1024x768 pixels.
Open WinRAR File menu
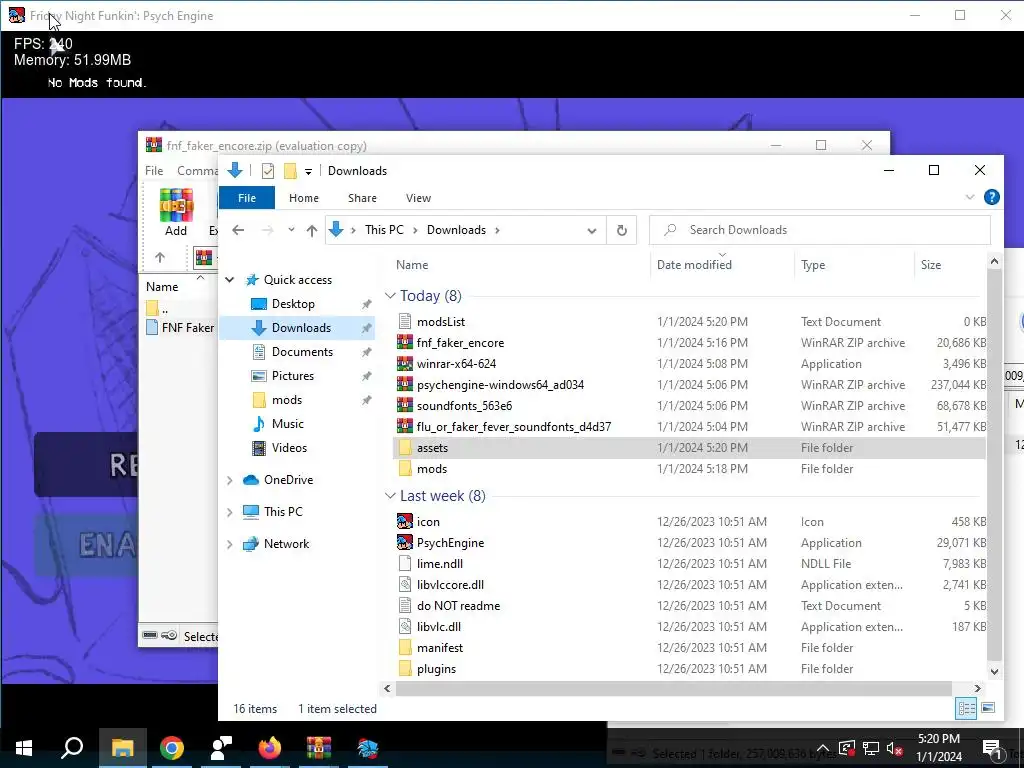[x=154, y=170]
